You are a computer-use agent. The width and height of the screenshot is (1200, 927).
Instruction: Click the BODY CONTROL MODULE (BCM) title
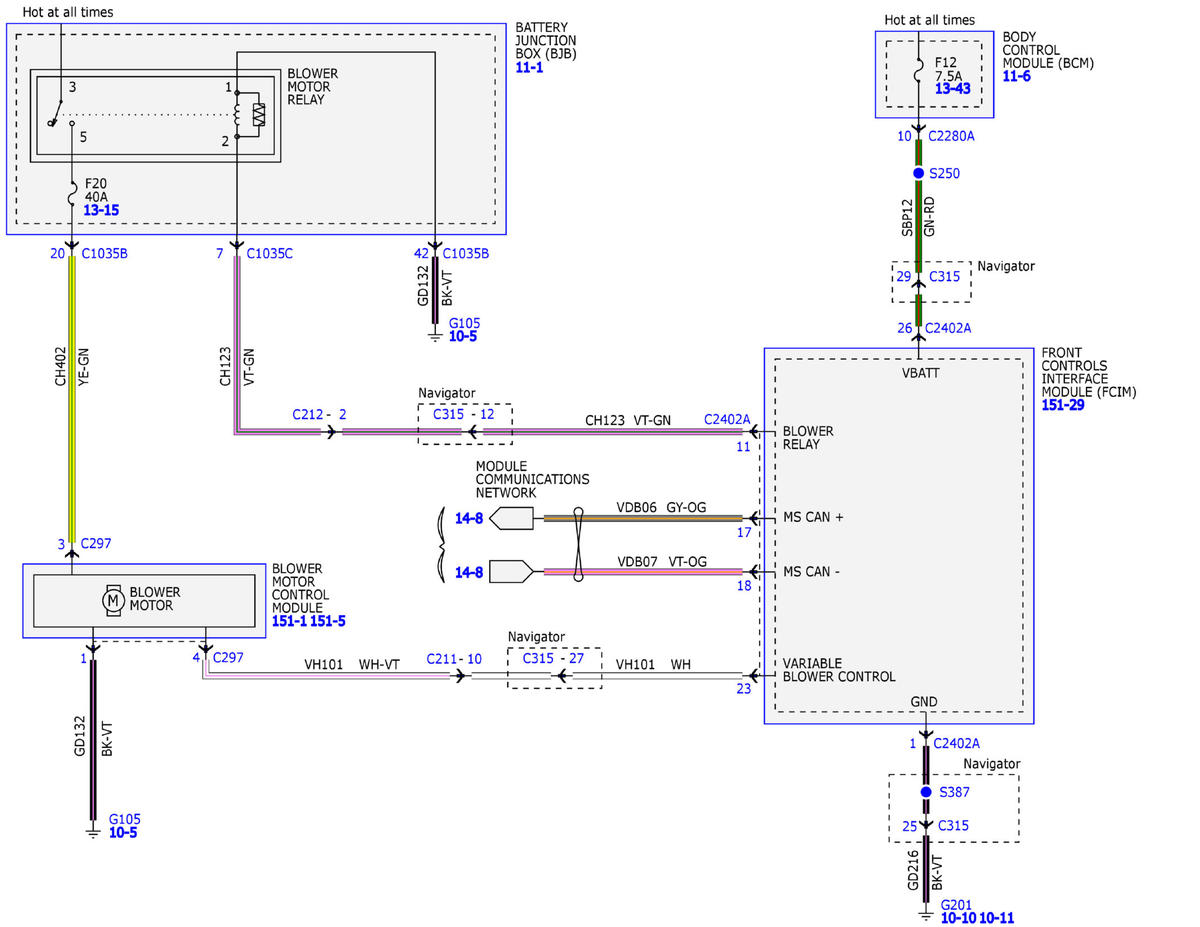click(x=1048, y=49)
